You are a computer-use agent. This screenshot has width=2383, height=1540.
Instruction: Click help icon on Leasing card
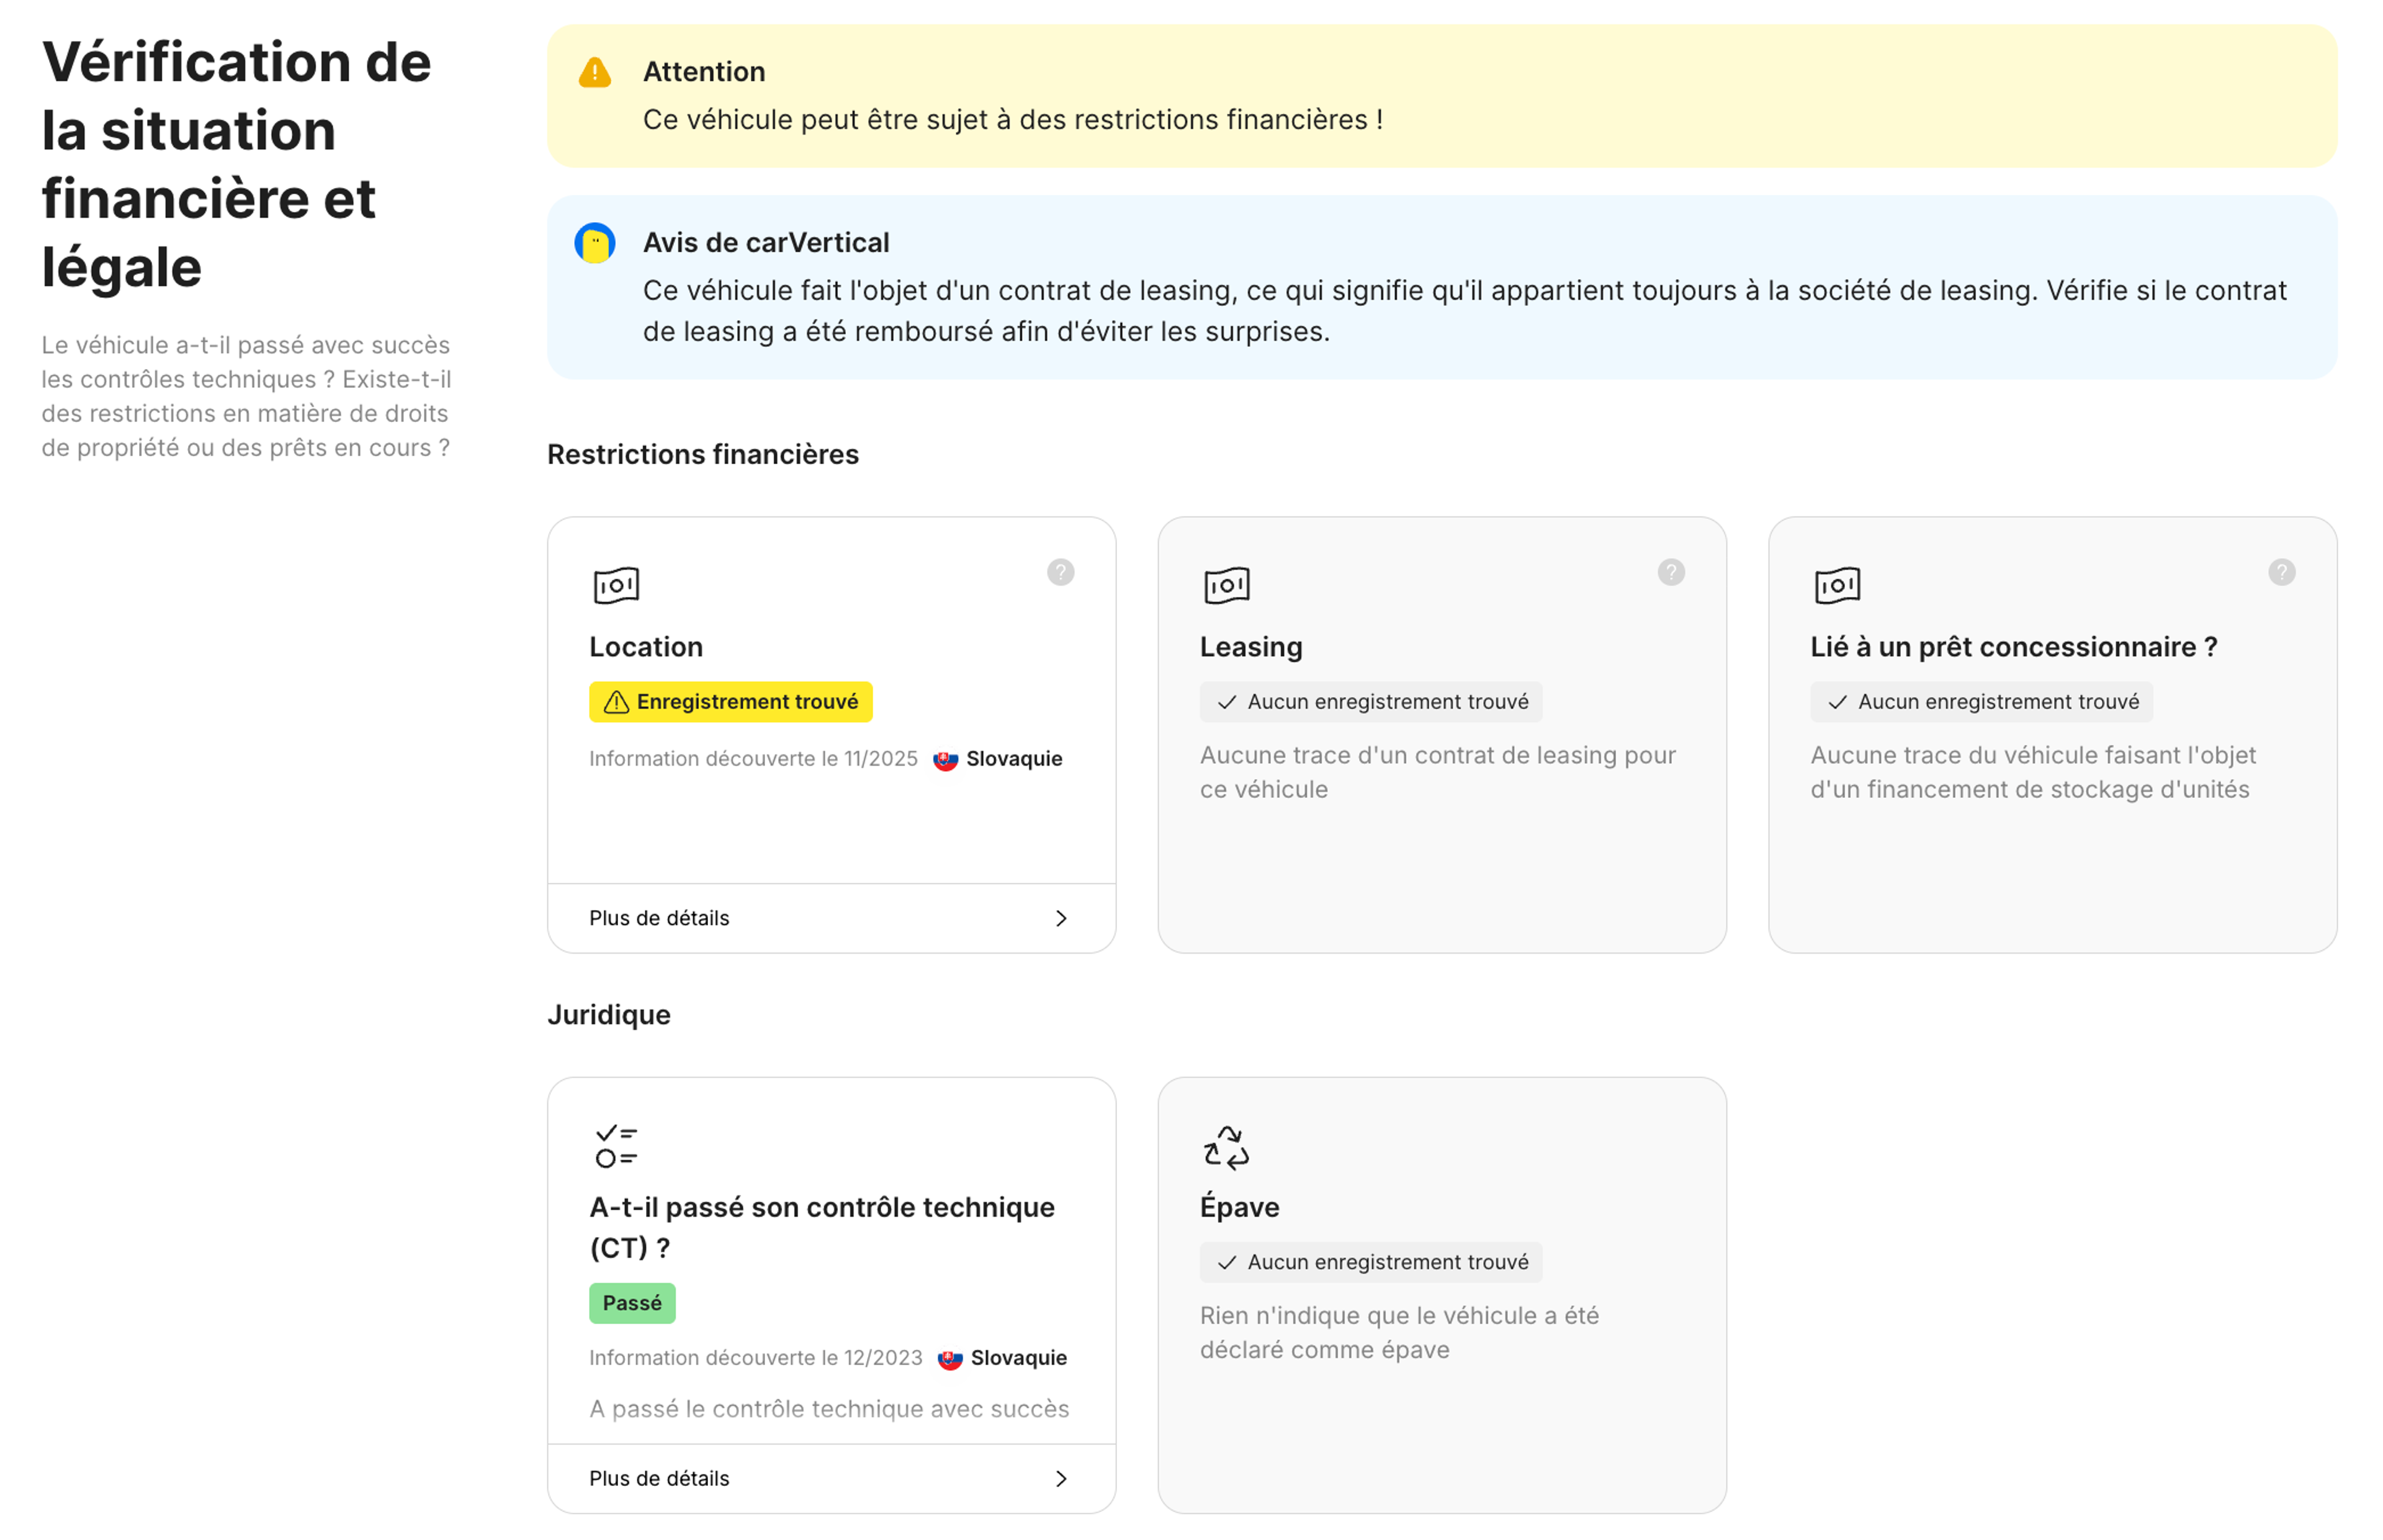click(1671, 572)
